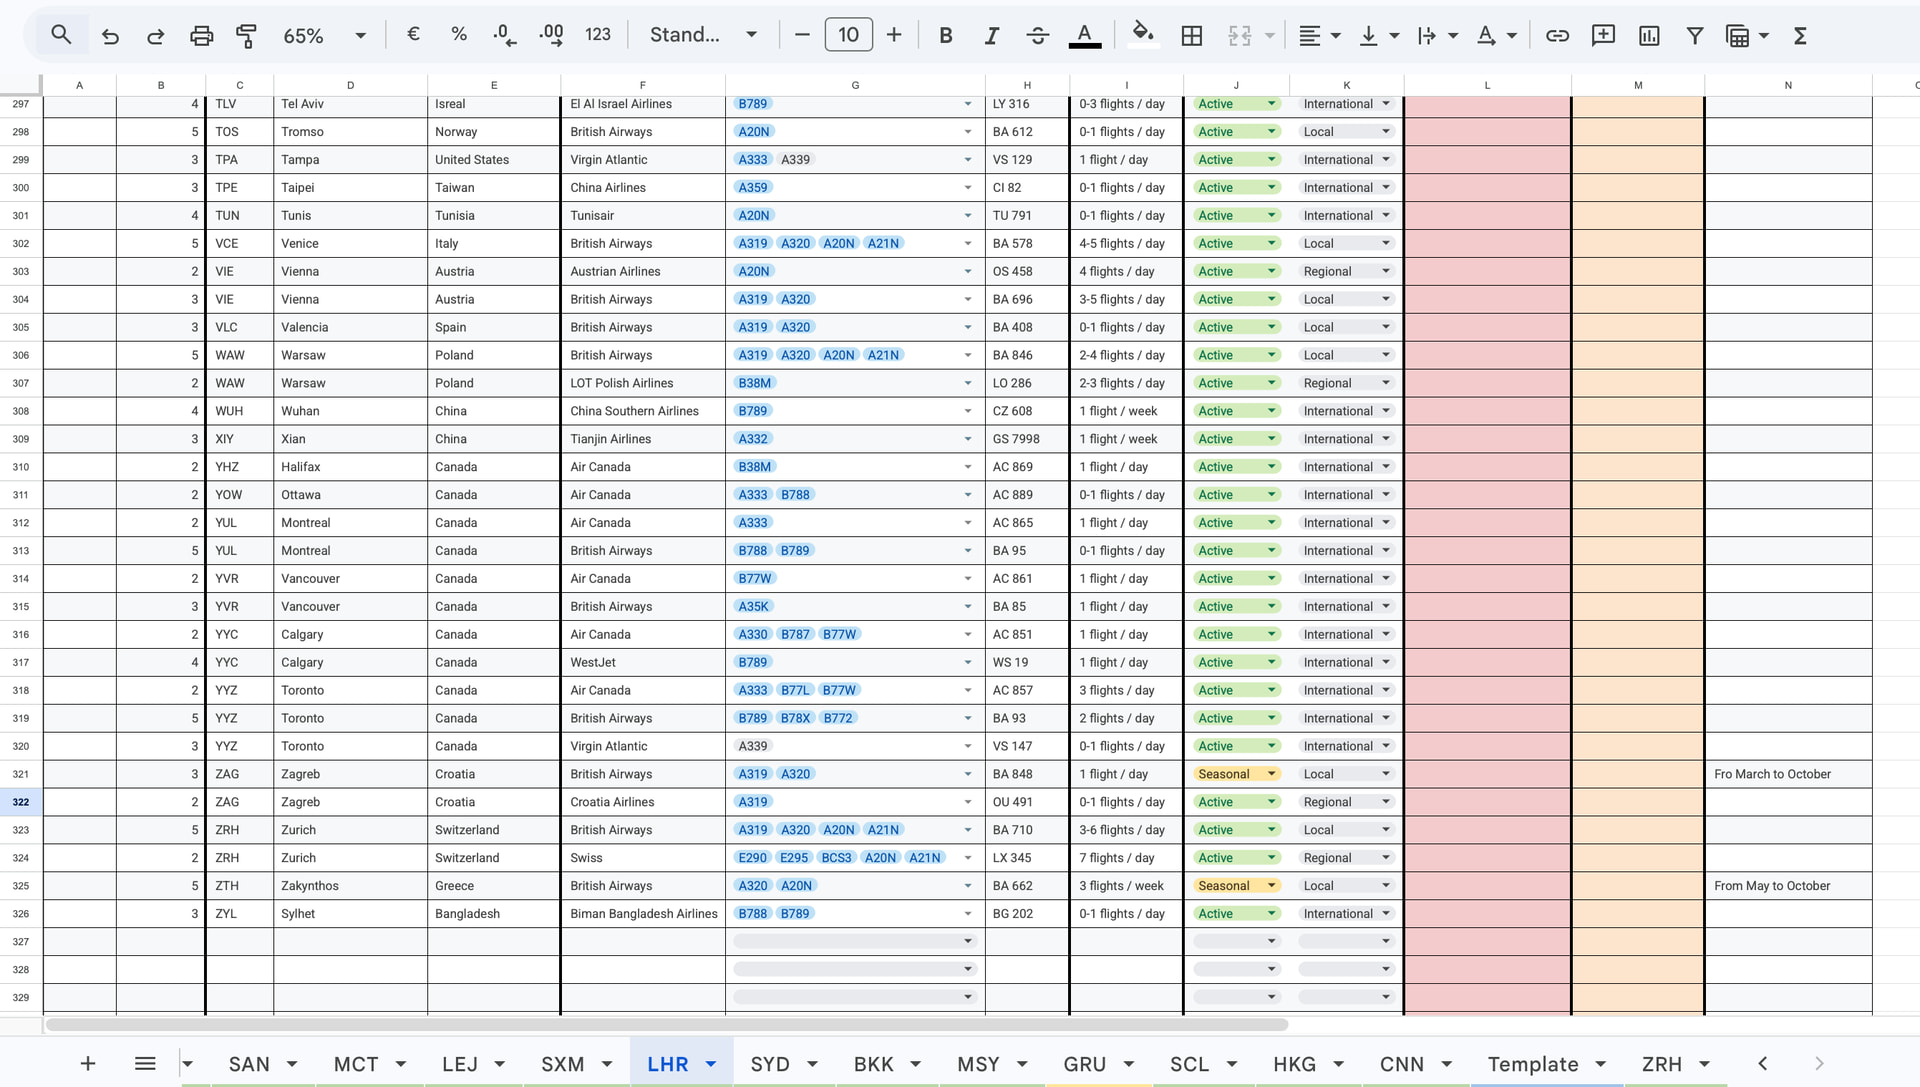Open the borders tool
1920x1087 pixels.
[x=1191, y=36]
